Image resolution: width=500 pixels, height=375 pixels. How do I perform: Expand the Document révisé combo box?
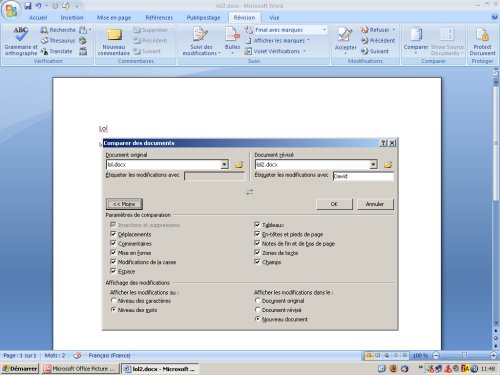pyautogui.click(x=373, y=164)
